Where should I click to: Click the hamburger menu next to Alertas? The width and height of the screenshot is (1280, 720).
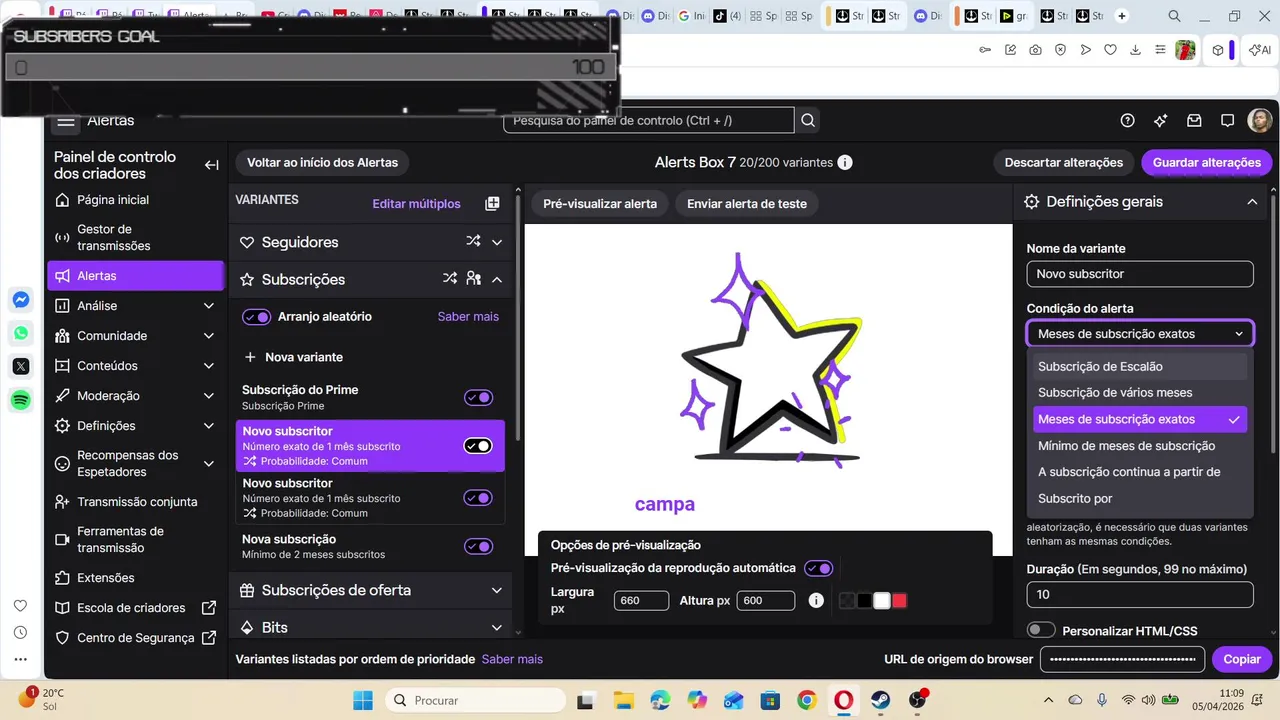[66, 121]
